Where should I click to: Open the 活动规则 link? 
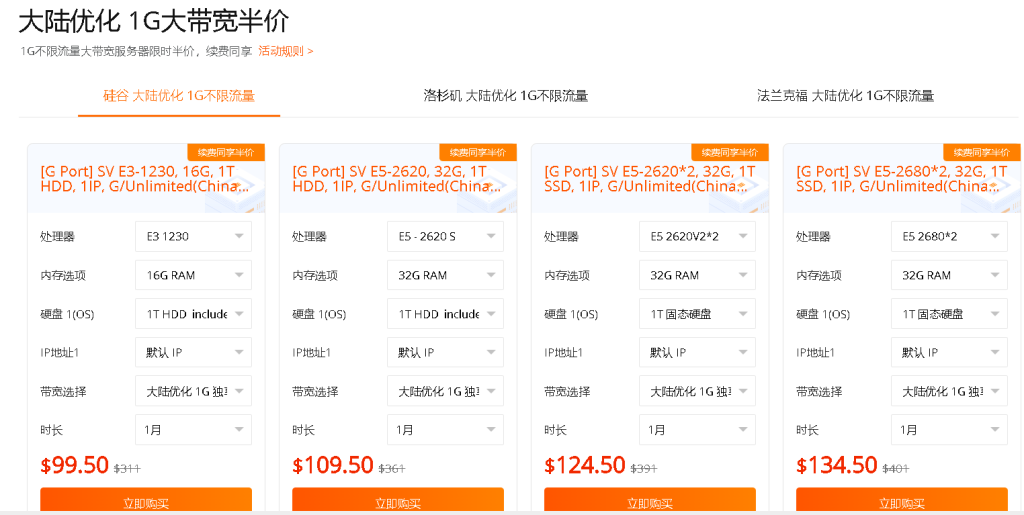[x=285, y=51]
